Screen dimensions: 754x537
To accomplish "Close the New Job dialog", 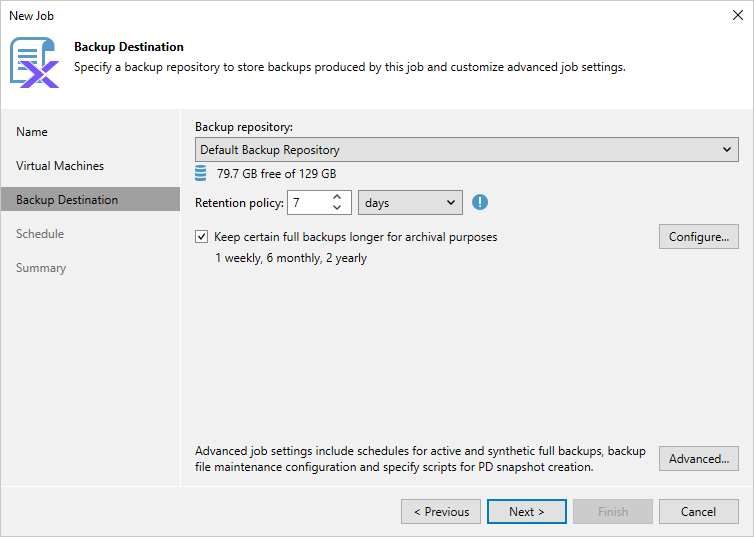I will [x=737, y=15].
